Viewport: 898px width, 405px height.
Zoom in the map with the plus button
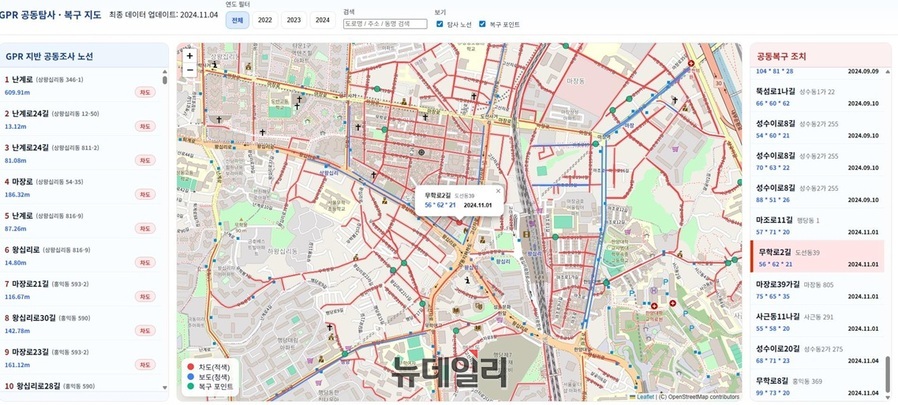190,56
